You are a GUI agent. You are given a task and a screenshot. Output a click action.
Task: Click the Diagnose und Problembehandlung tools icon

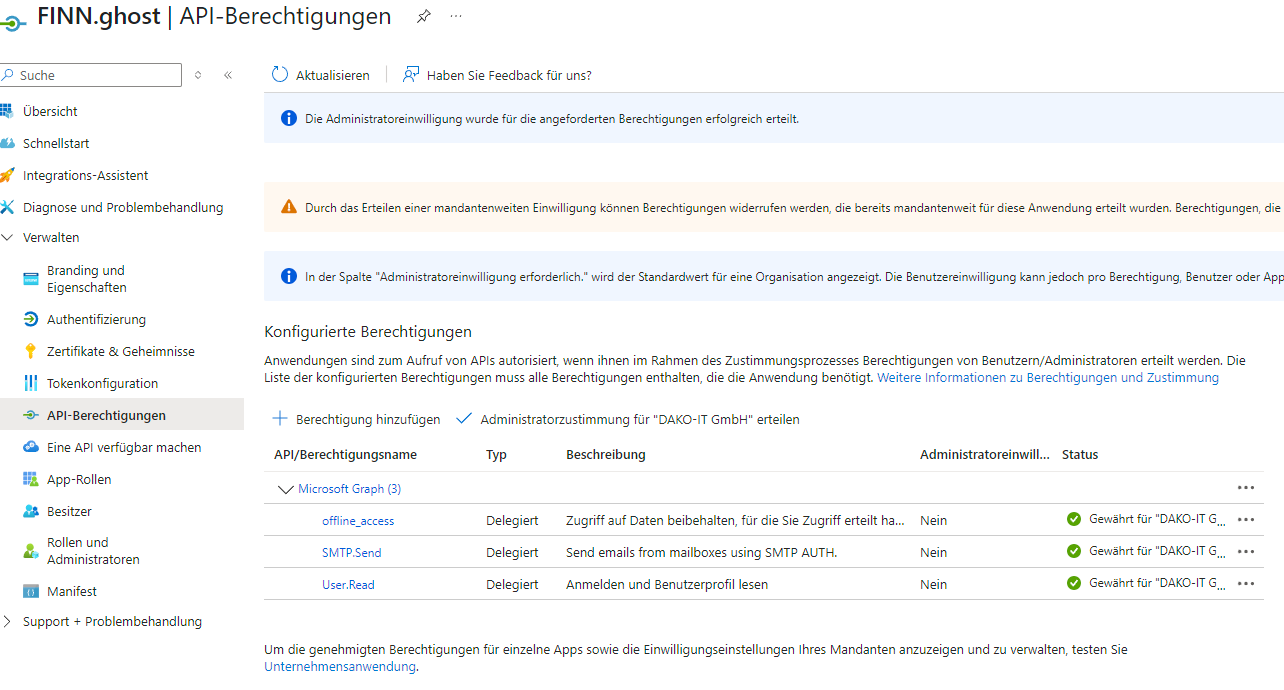(6, 207)
